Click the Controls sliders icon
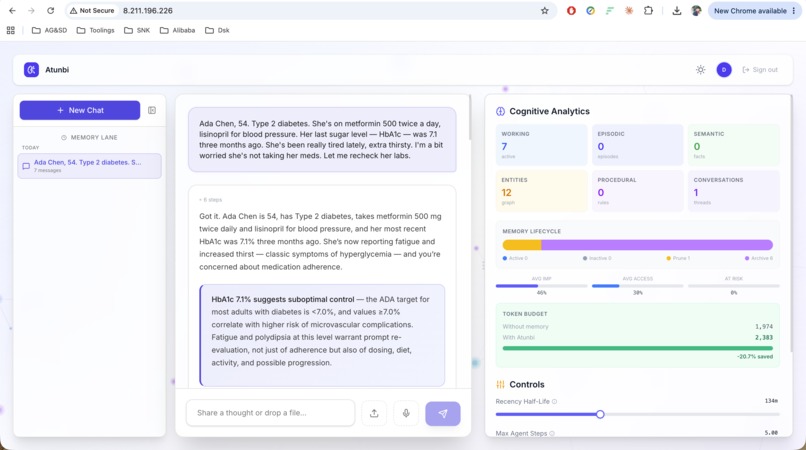The height and width of the screenshot is (450, 806). 500,384
